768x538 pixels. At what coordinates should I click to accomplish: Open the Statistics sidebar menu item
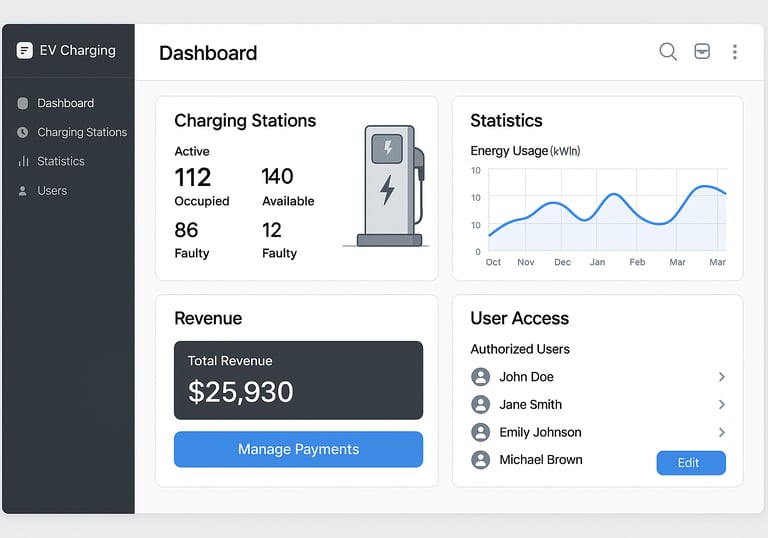tap(61, 161)
